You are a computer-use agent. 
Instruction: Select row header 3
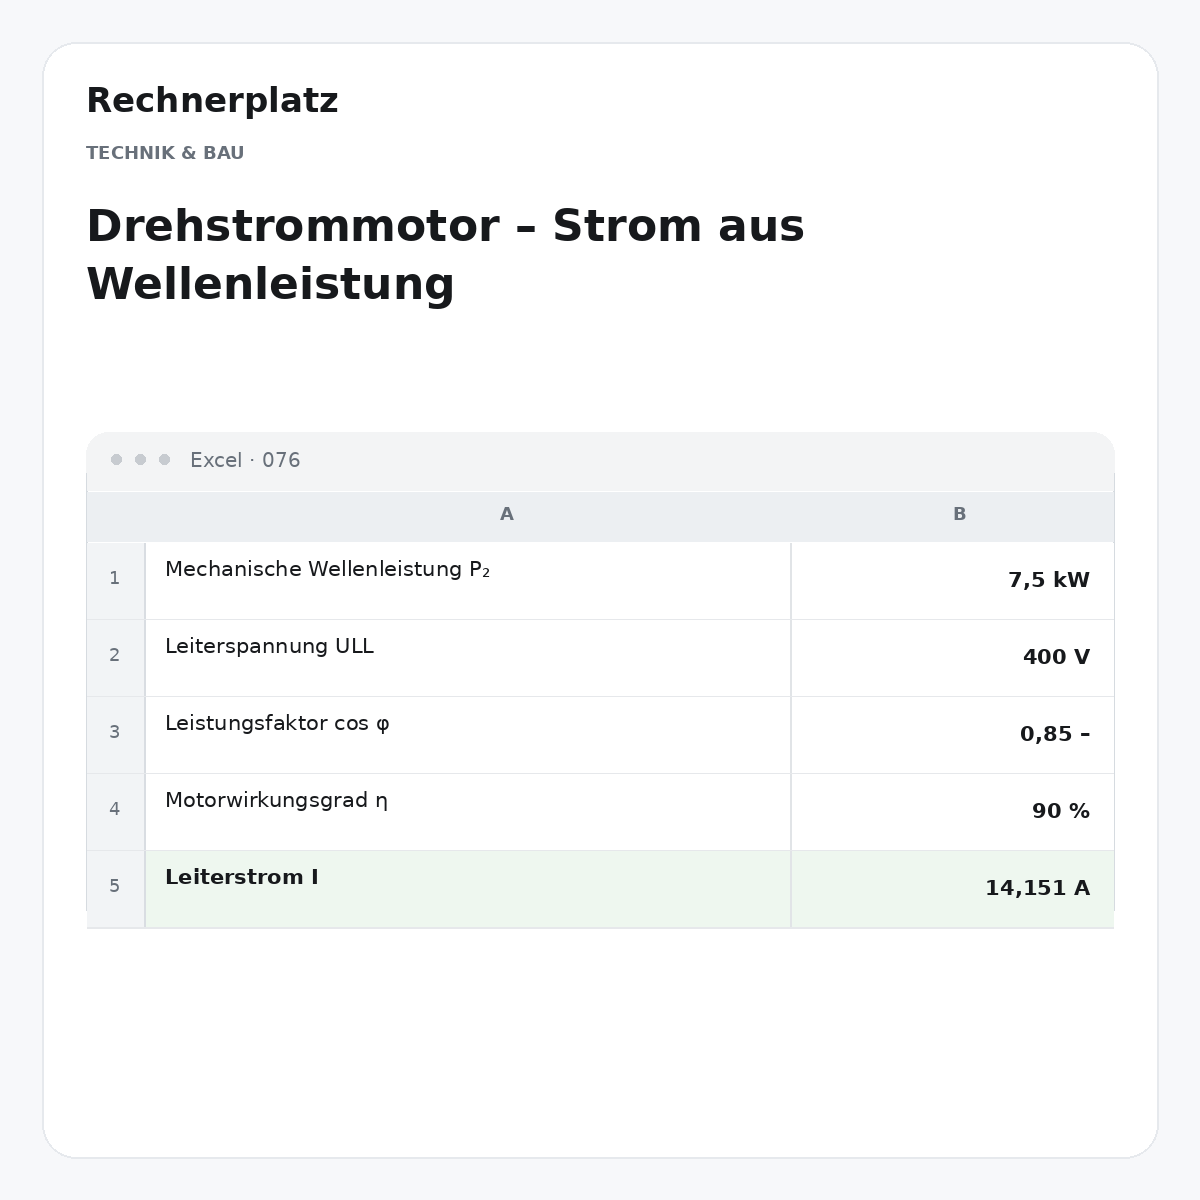(x=115, y=733)
